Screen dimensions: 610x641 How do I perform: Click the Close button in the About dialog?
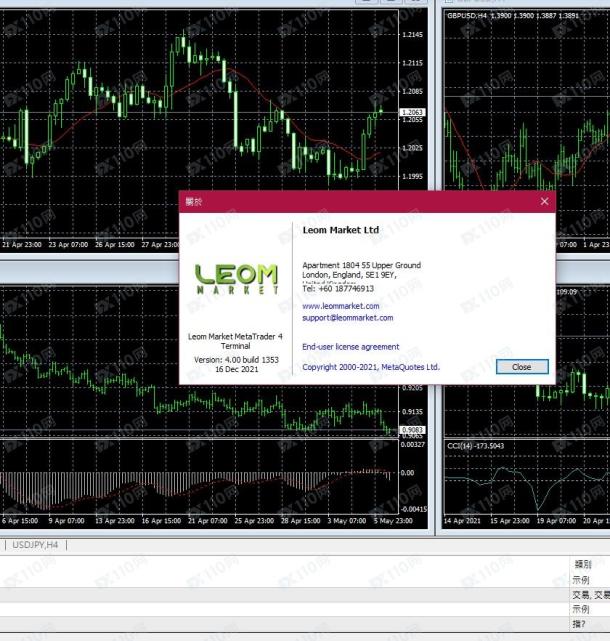click(x=522, y=367)
